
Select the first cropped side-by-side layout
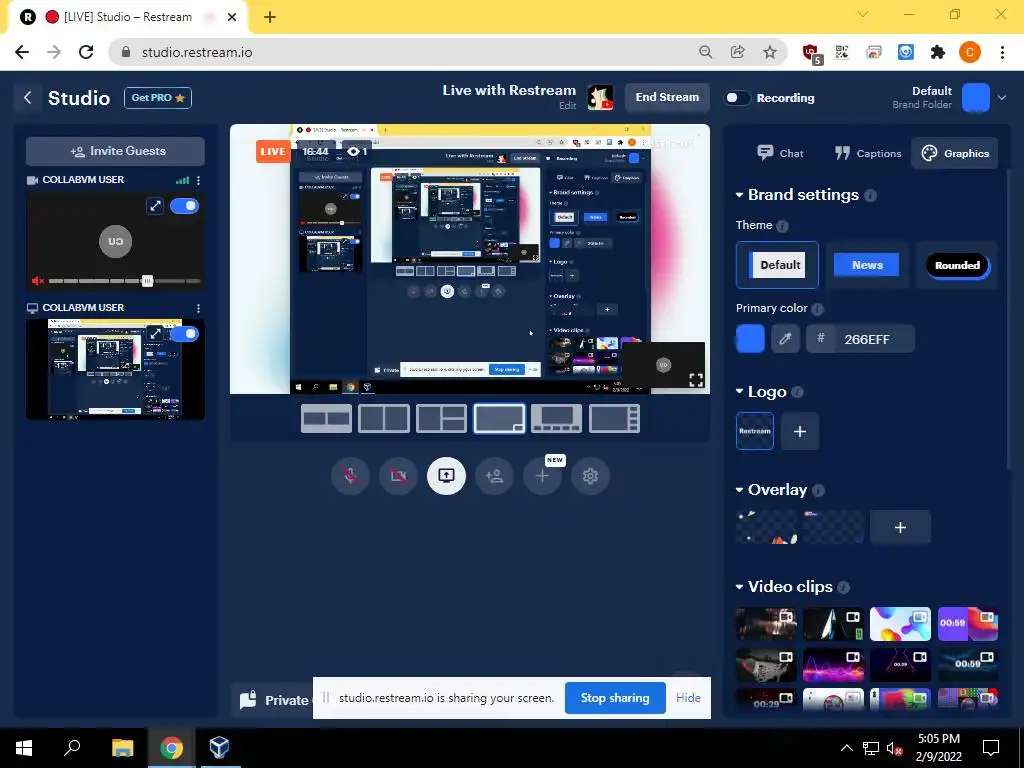pyautogui.click(x=327, y=419)
